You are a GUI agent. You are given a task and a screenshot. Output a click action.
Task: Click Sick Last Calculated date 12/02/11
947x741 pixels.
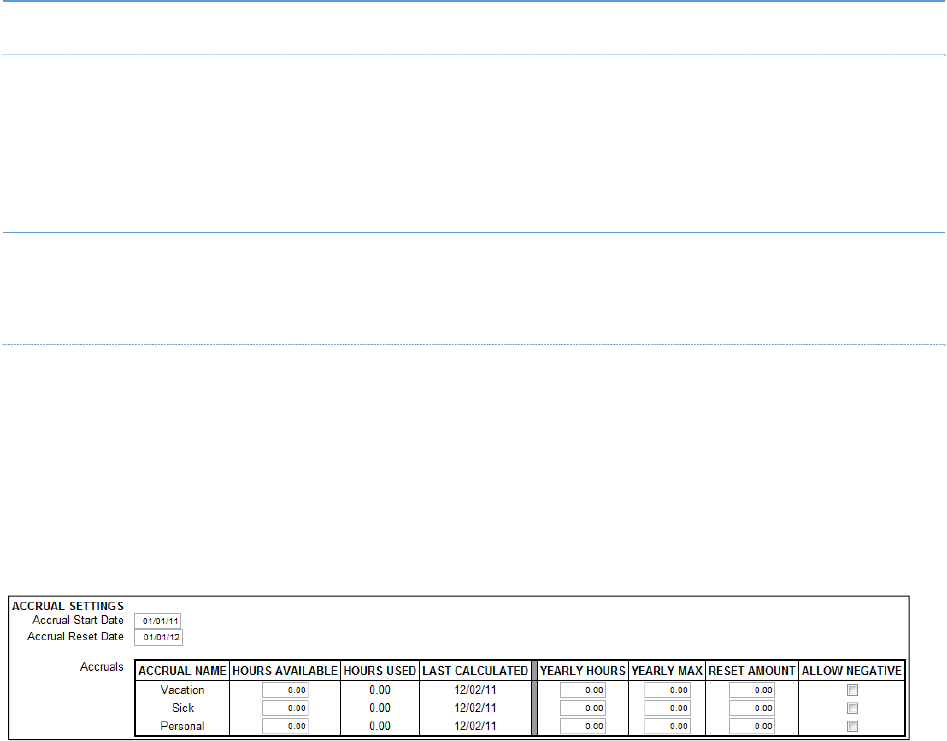(475, 708)
